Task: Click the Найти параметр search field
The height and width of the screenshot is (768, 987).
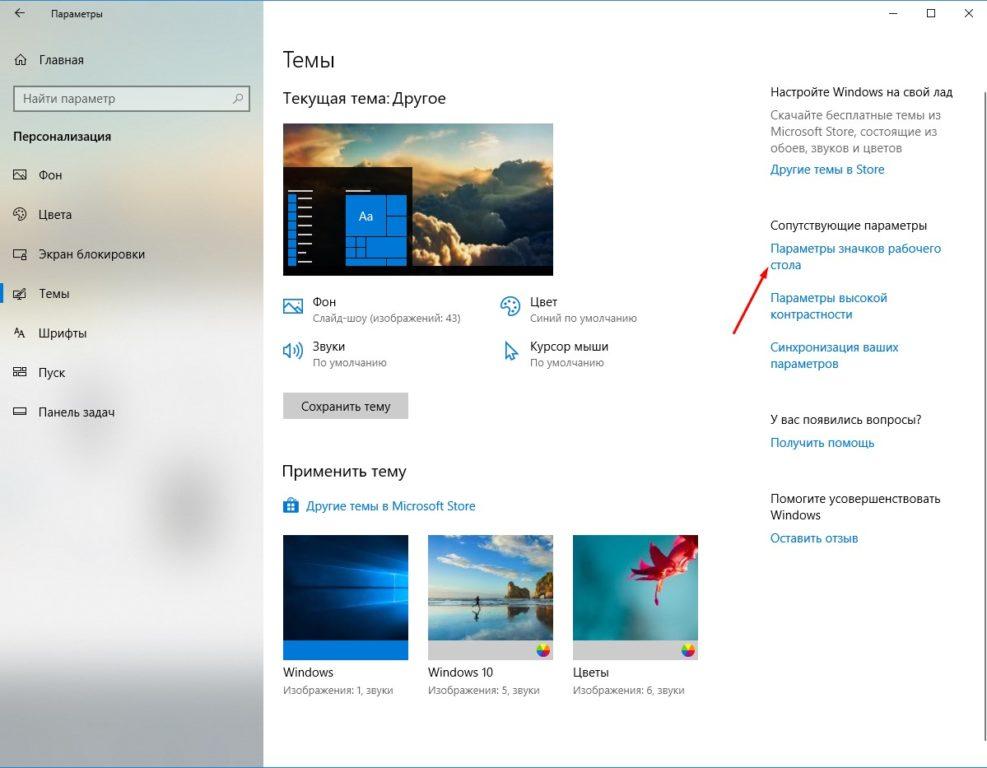Action: pyautogui.click(x=132, y=99)
